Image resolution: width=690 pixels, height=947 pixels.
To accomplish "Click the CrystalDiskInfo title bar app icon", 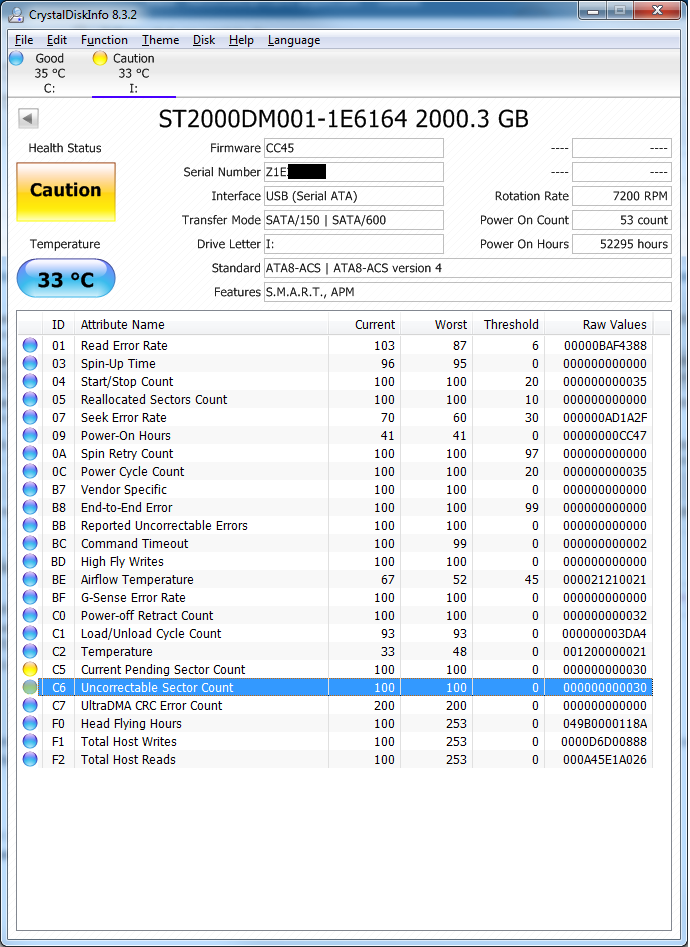I will 16,15.
